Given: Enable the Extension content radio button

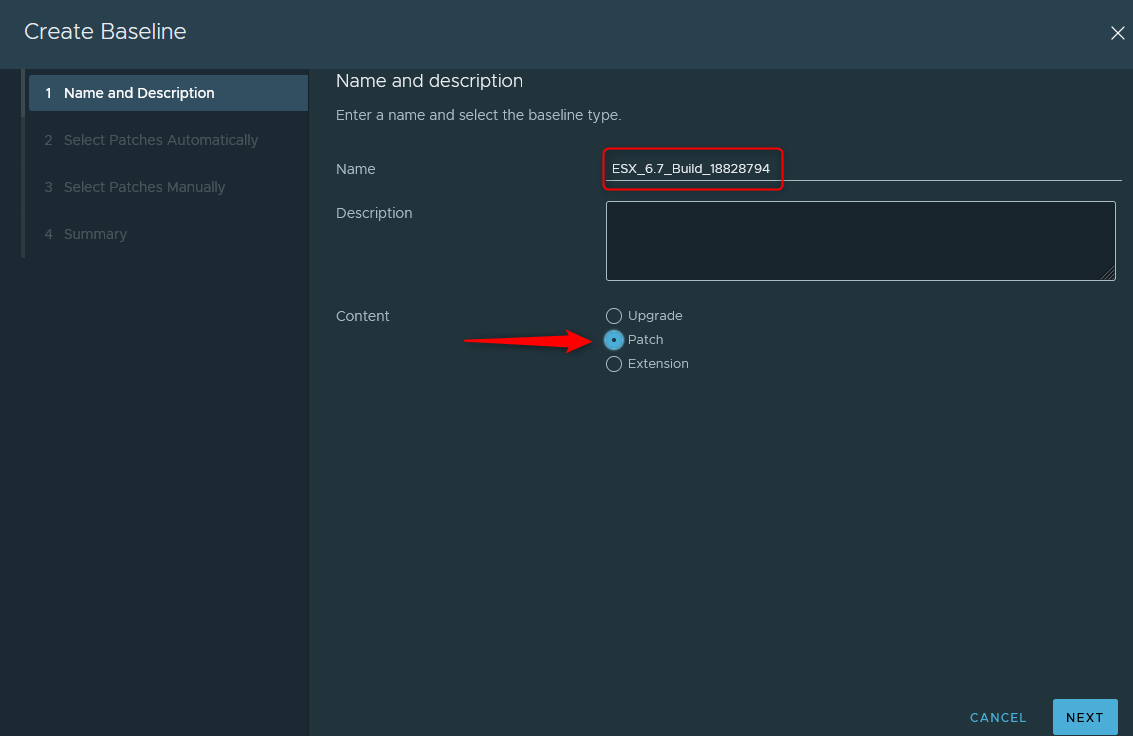Looking at the screenshot, I should pos(614,364).
